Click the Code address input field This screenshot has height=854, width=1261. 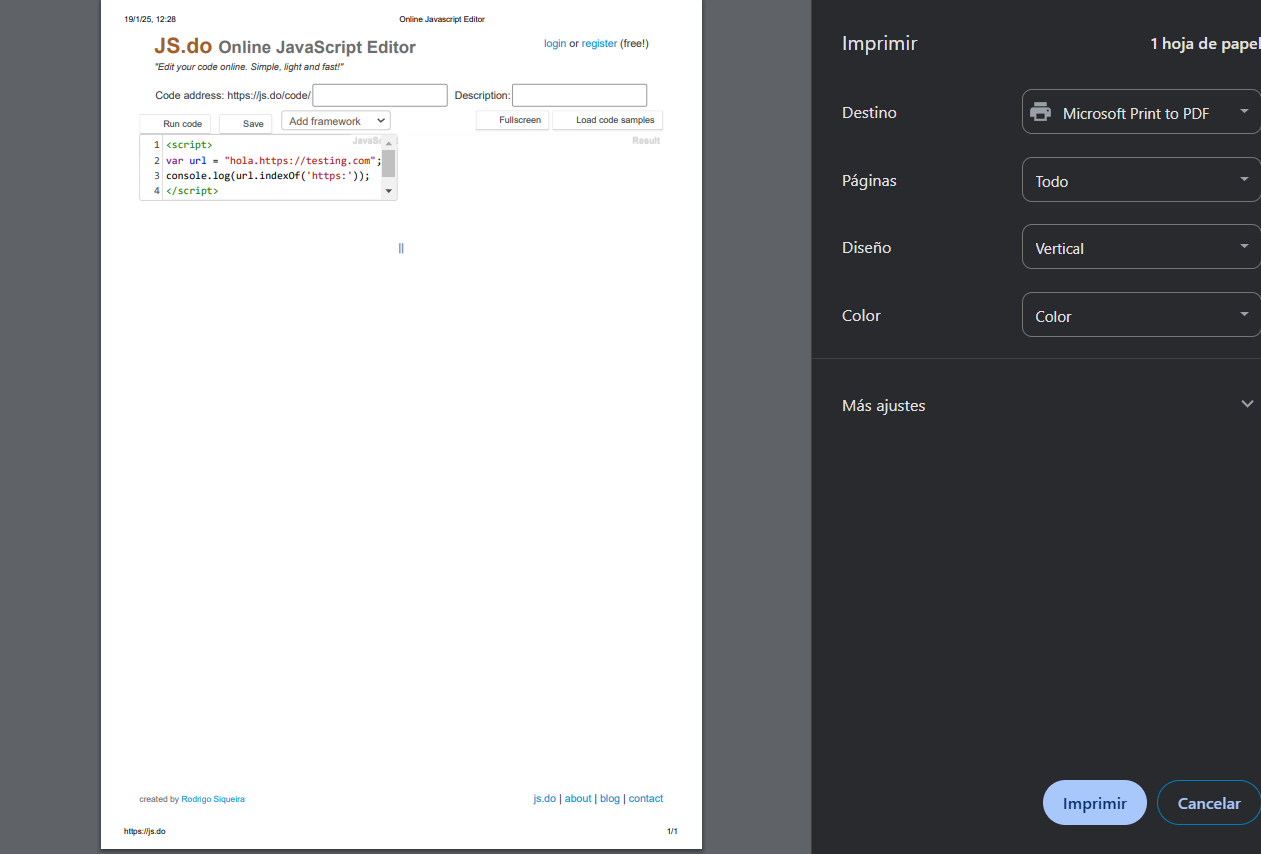click(x=380, y=95)
